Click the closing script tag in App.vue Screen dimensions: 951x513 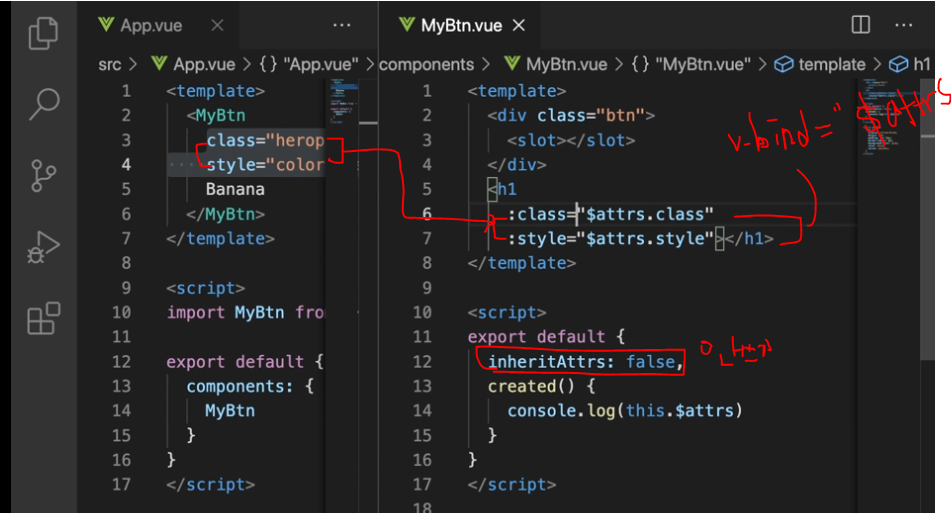pyautogui.click(x=211, y=484)
